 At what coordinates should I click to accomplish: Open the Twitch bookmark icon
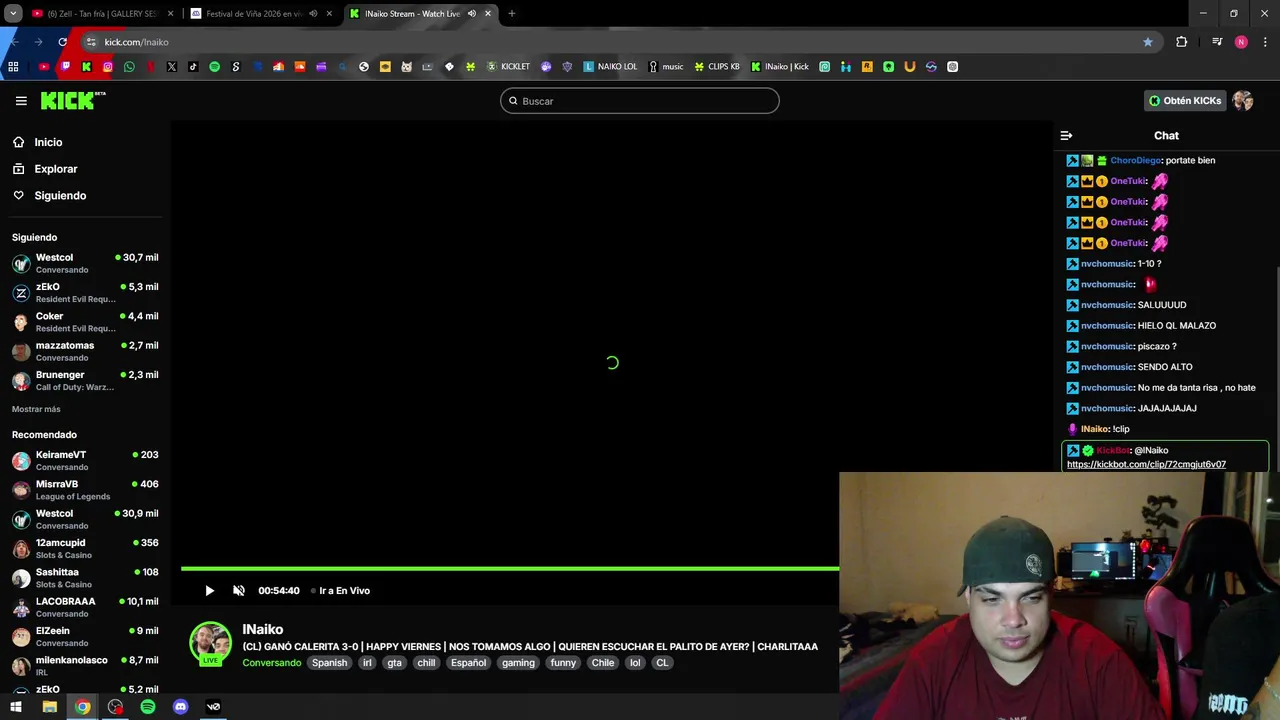tap(65, 67)
